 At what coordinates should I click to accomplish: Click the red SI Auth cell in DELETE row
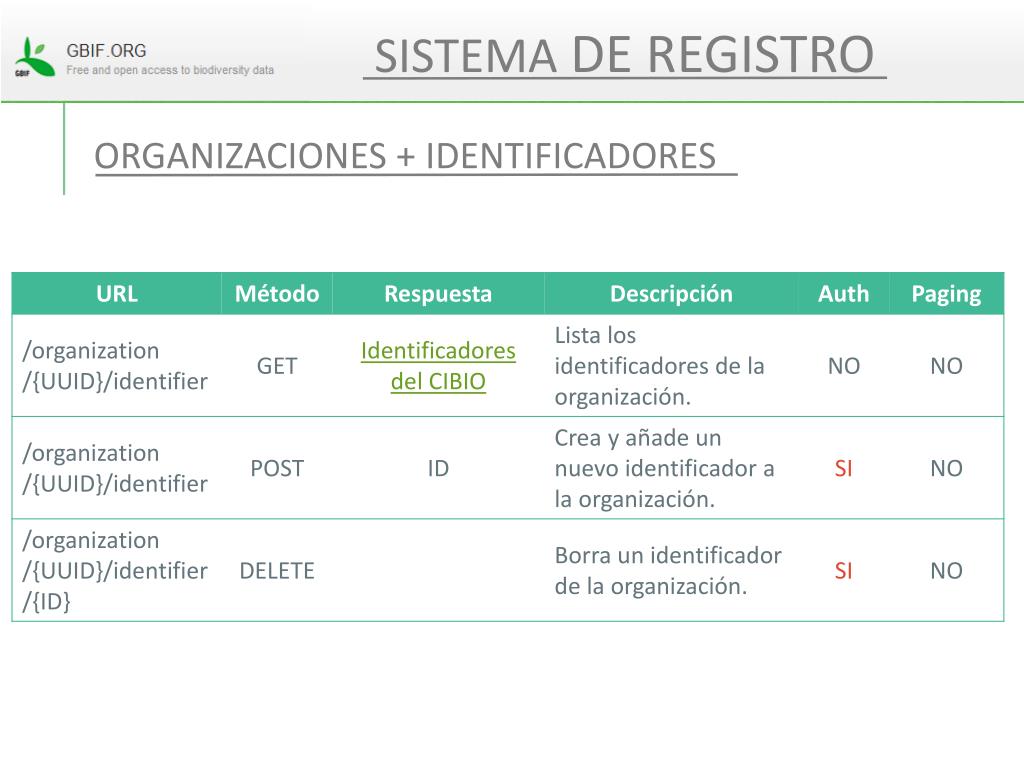844,571
